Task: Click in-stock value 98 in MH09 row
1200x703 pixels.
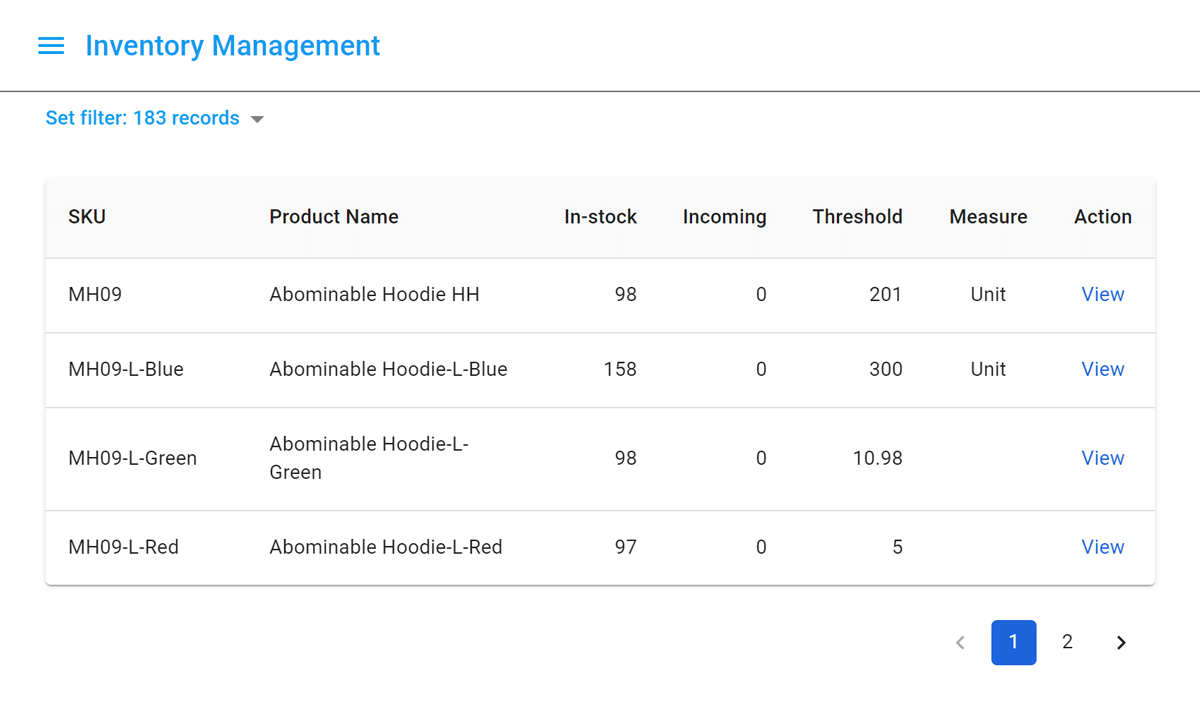Action: click(x=626, y=294)
